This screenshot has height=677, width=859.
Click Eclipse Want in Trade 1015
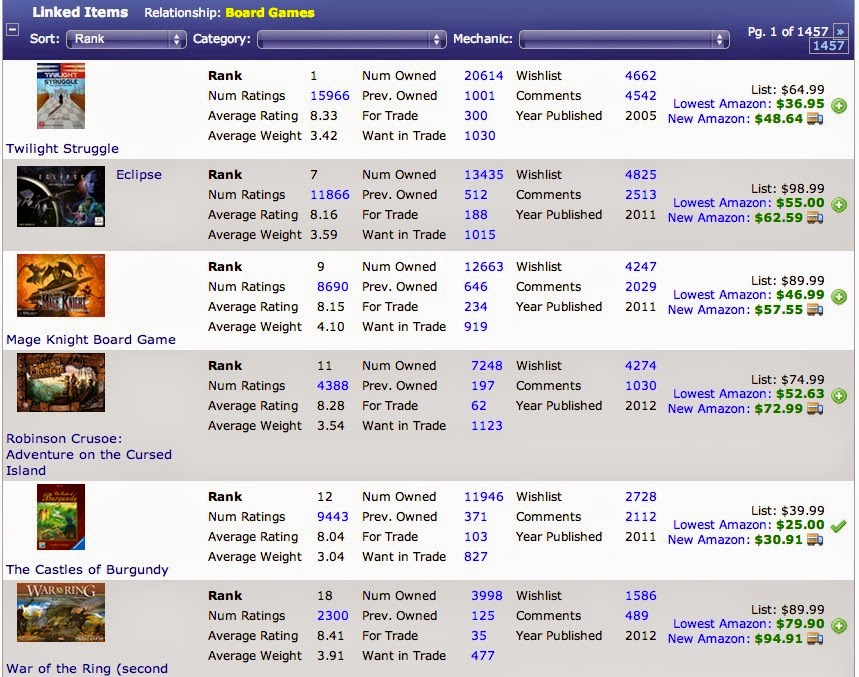[480, 235]
